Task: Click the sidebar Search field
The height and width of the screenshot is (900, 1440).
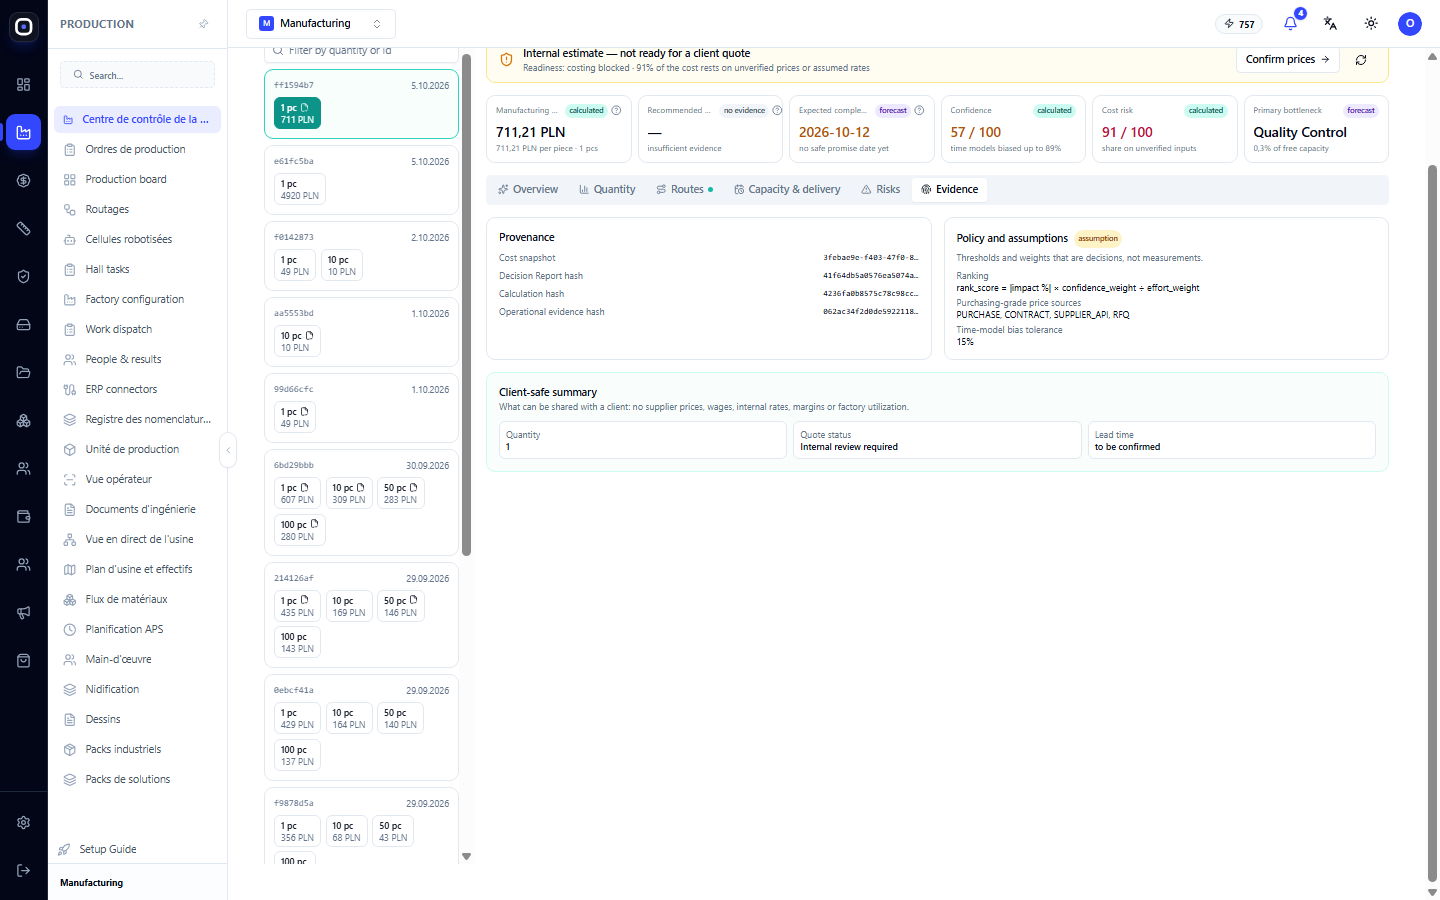Action: [138, 75]
